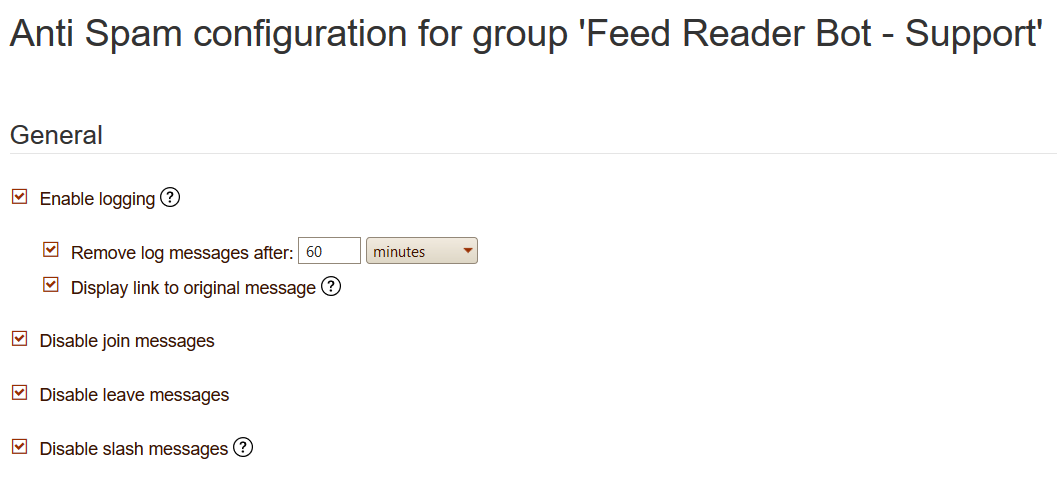Open the minutes time unit dropdown
Screen dimensions: 1057x485
421,251
